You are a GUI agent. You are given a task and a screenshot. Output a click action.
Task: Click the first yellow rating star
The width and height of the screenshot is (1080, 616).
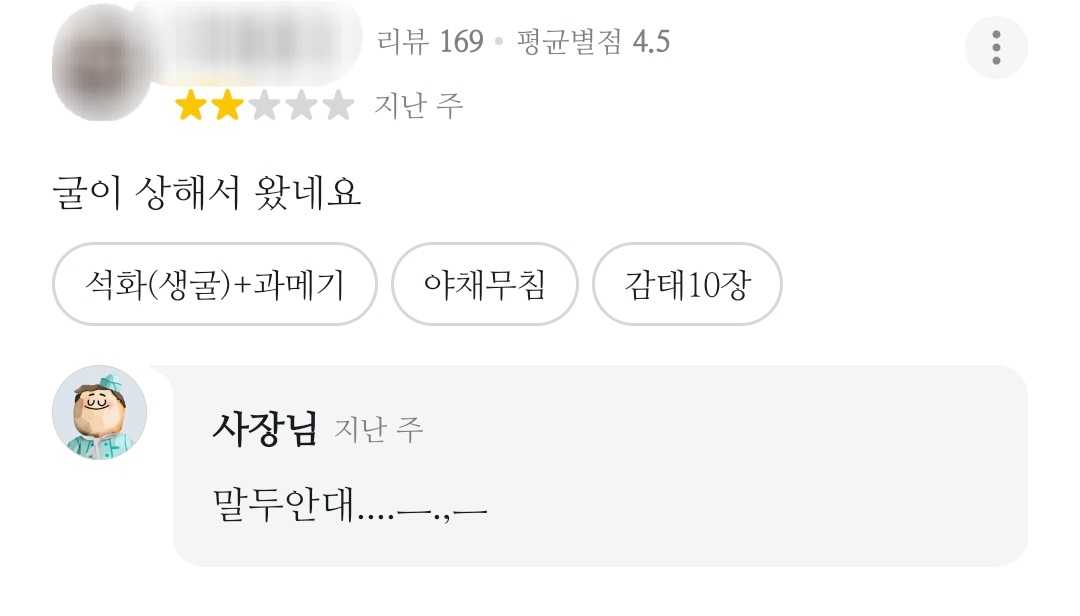(191, 105)
